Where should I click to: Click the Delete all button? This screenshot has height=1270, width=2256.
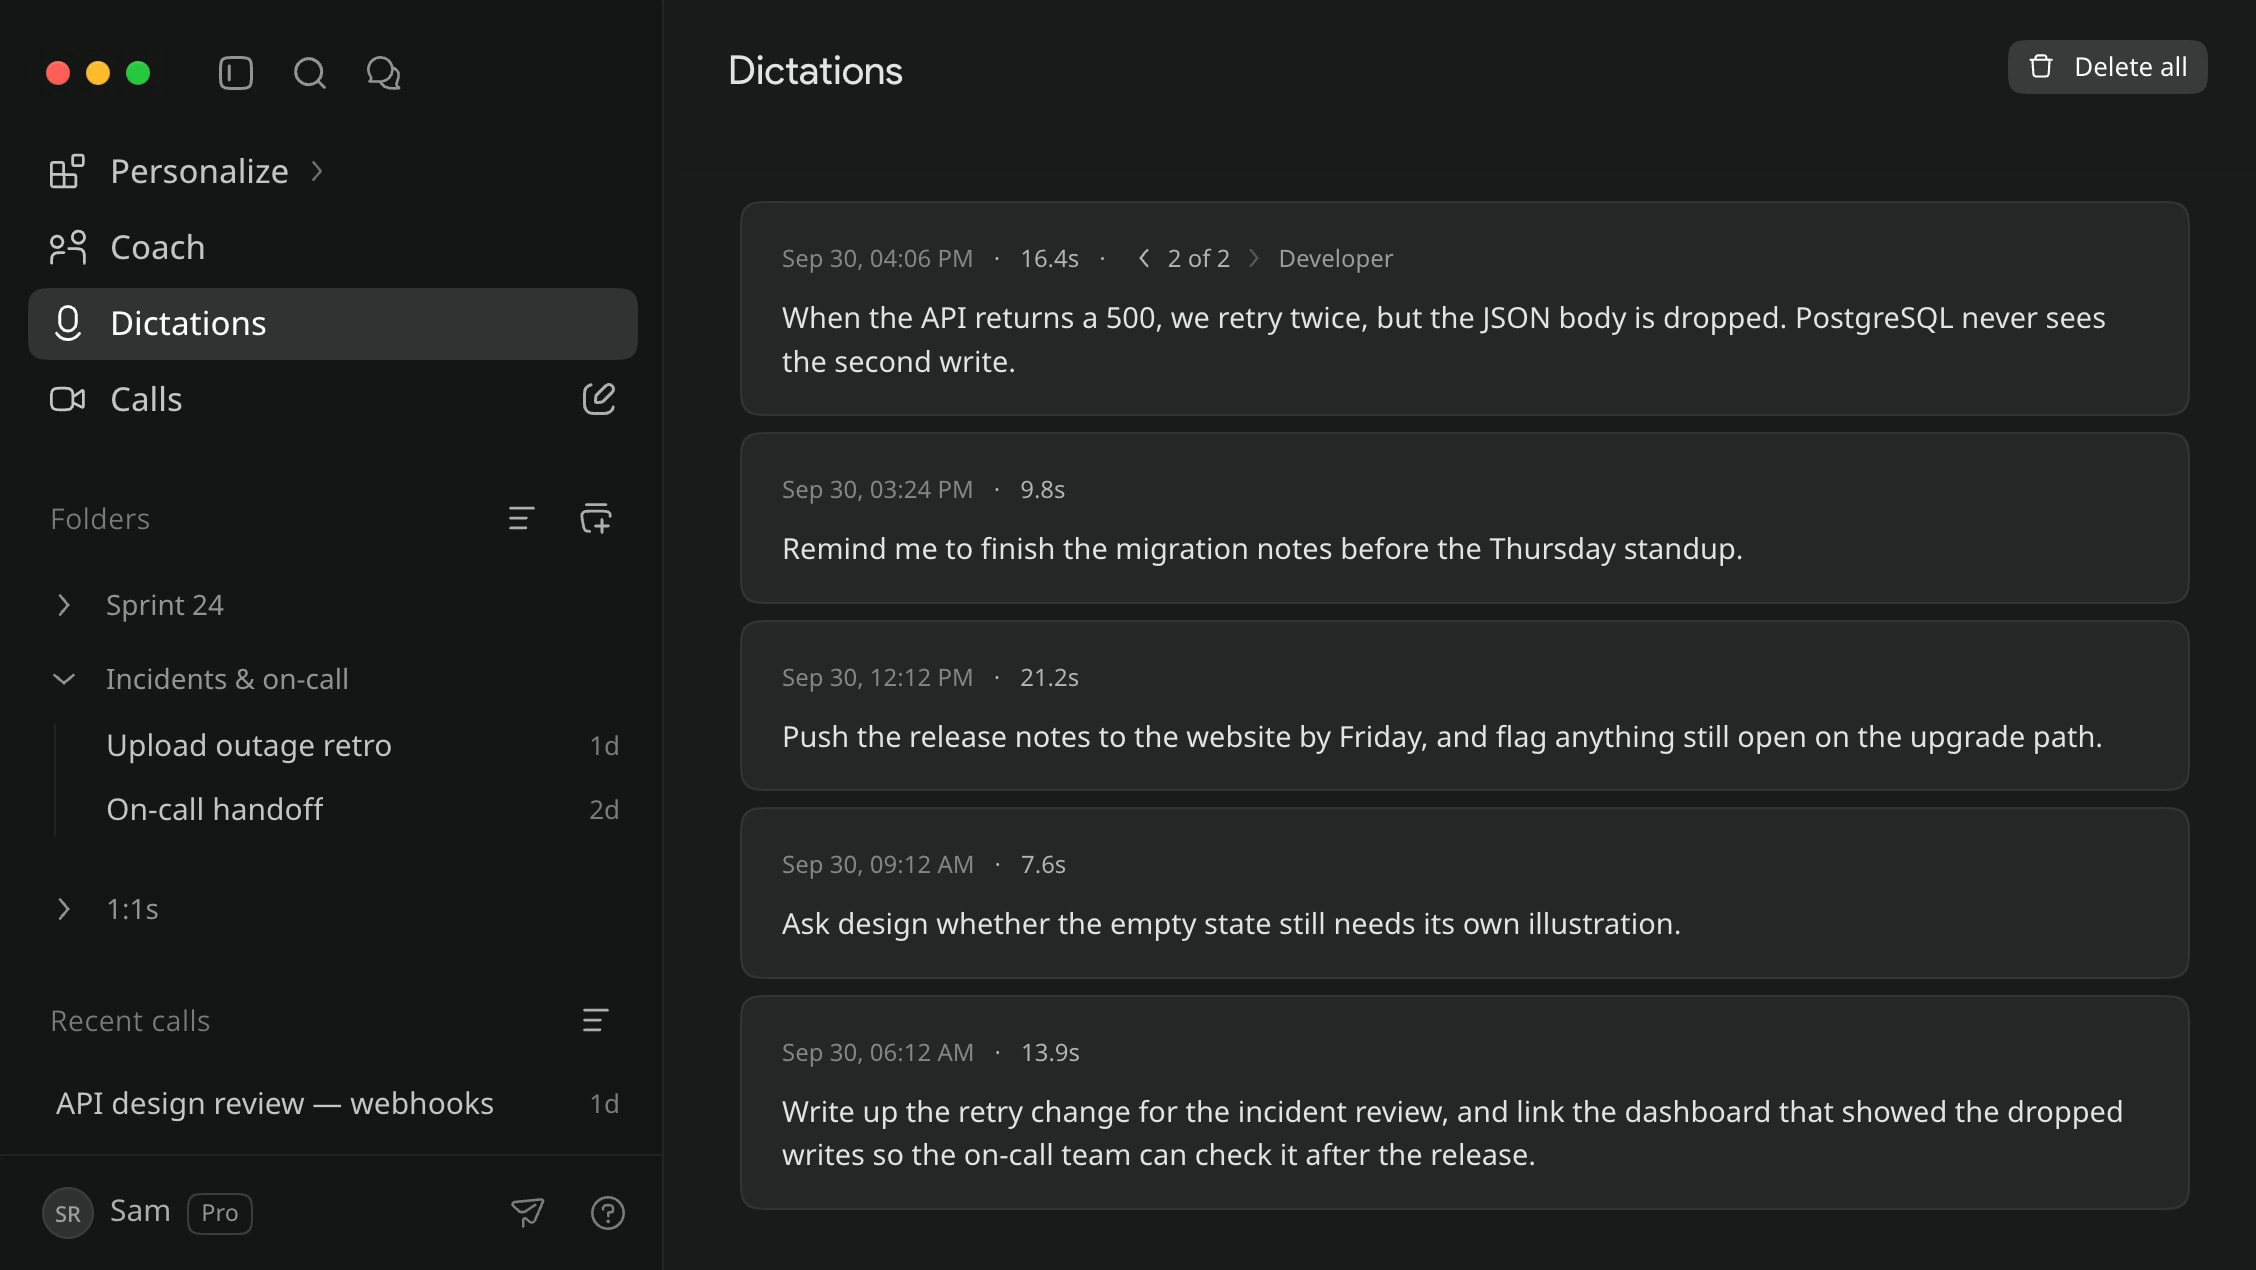tap(2107, 67)
